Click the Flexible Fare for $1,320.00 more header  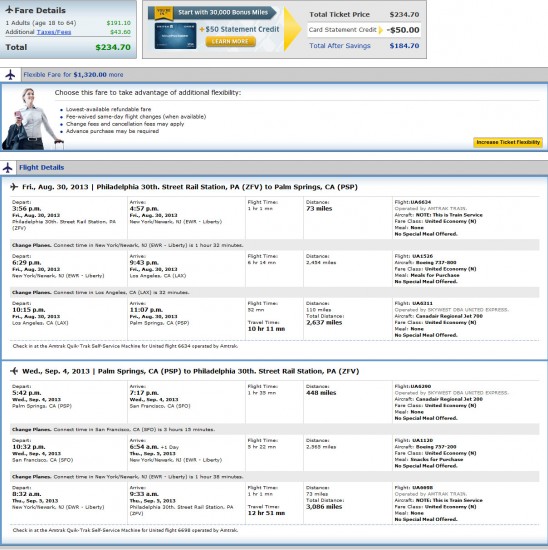tap(73, 75)
